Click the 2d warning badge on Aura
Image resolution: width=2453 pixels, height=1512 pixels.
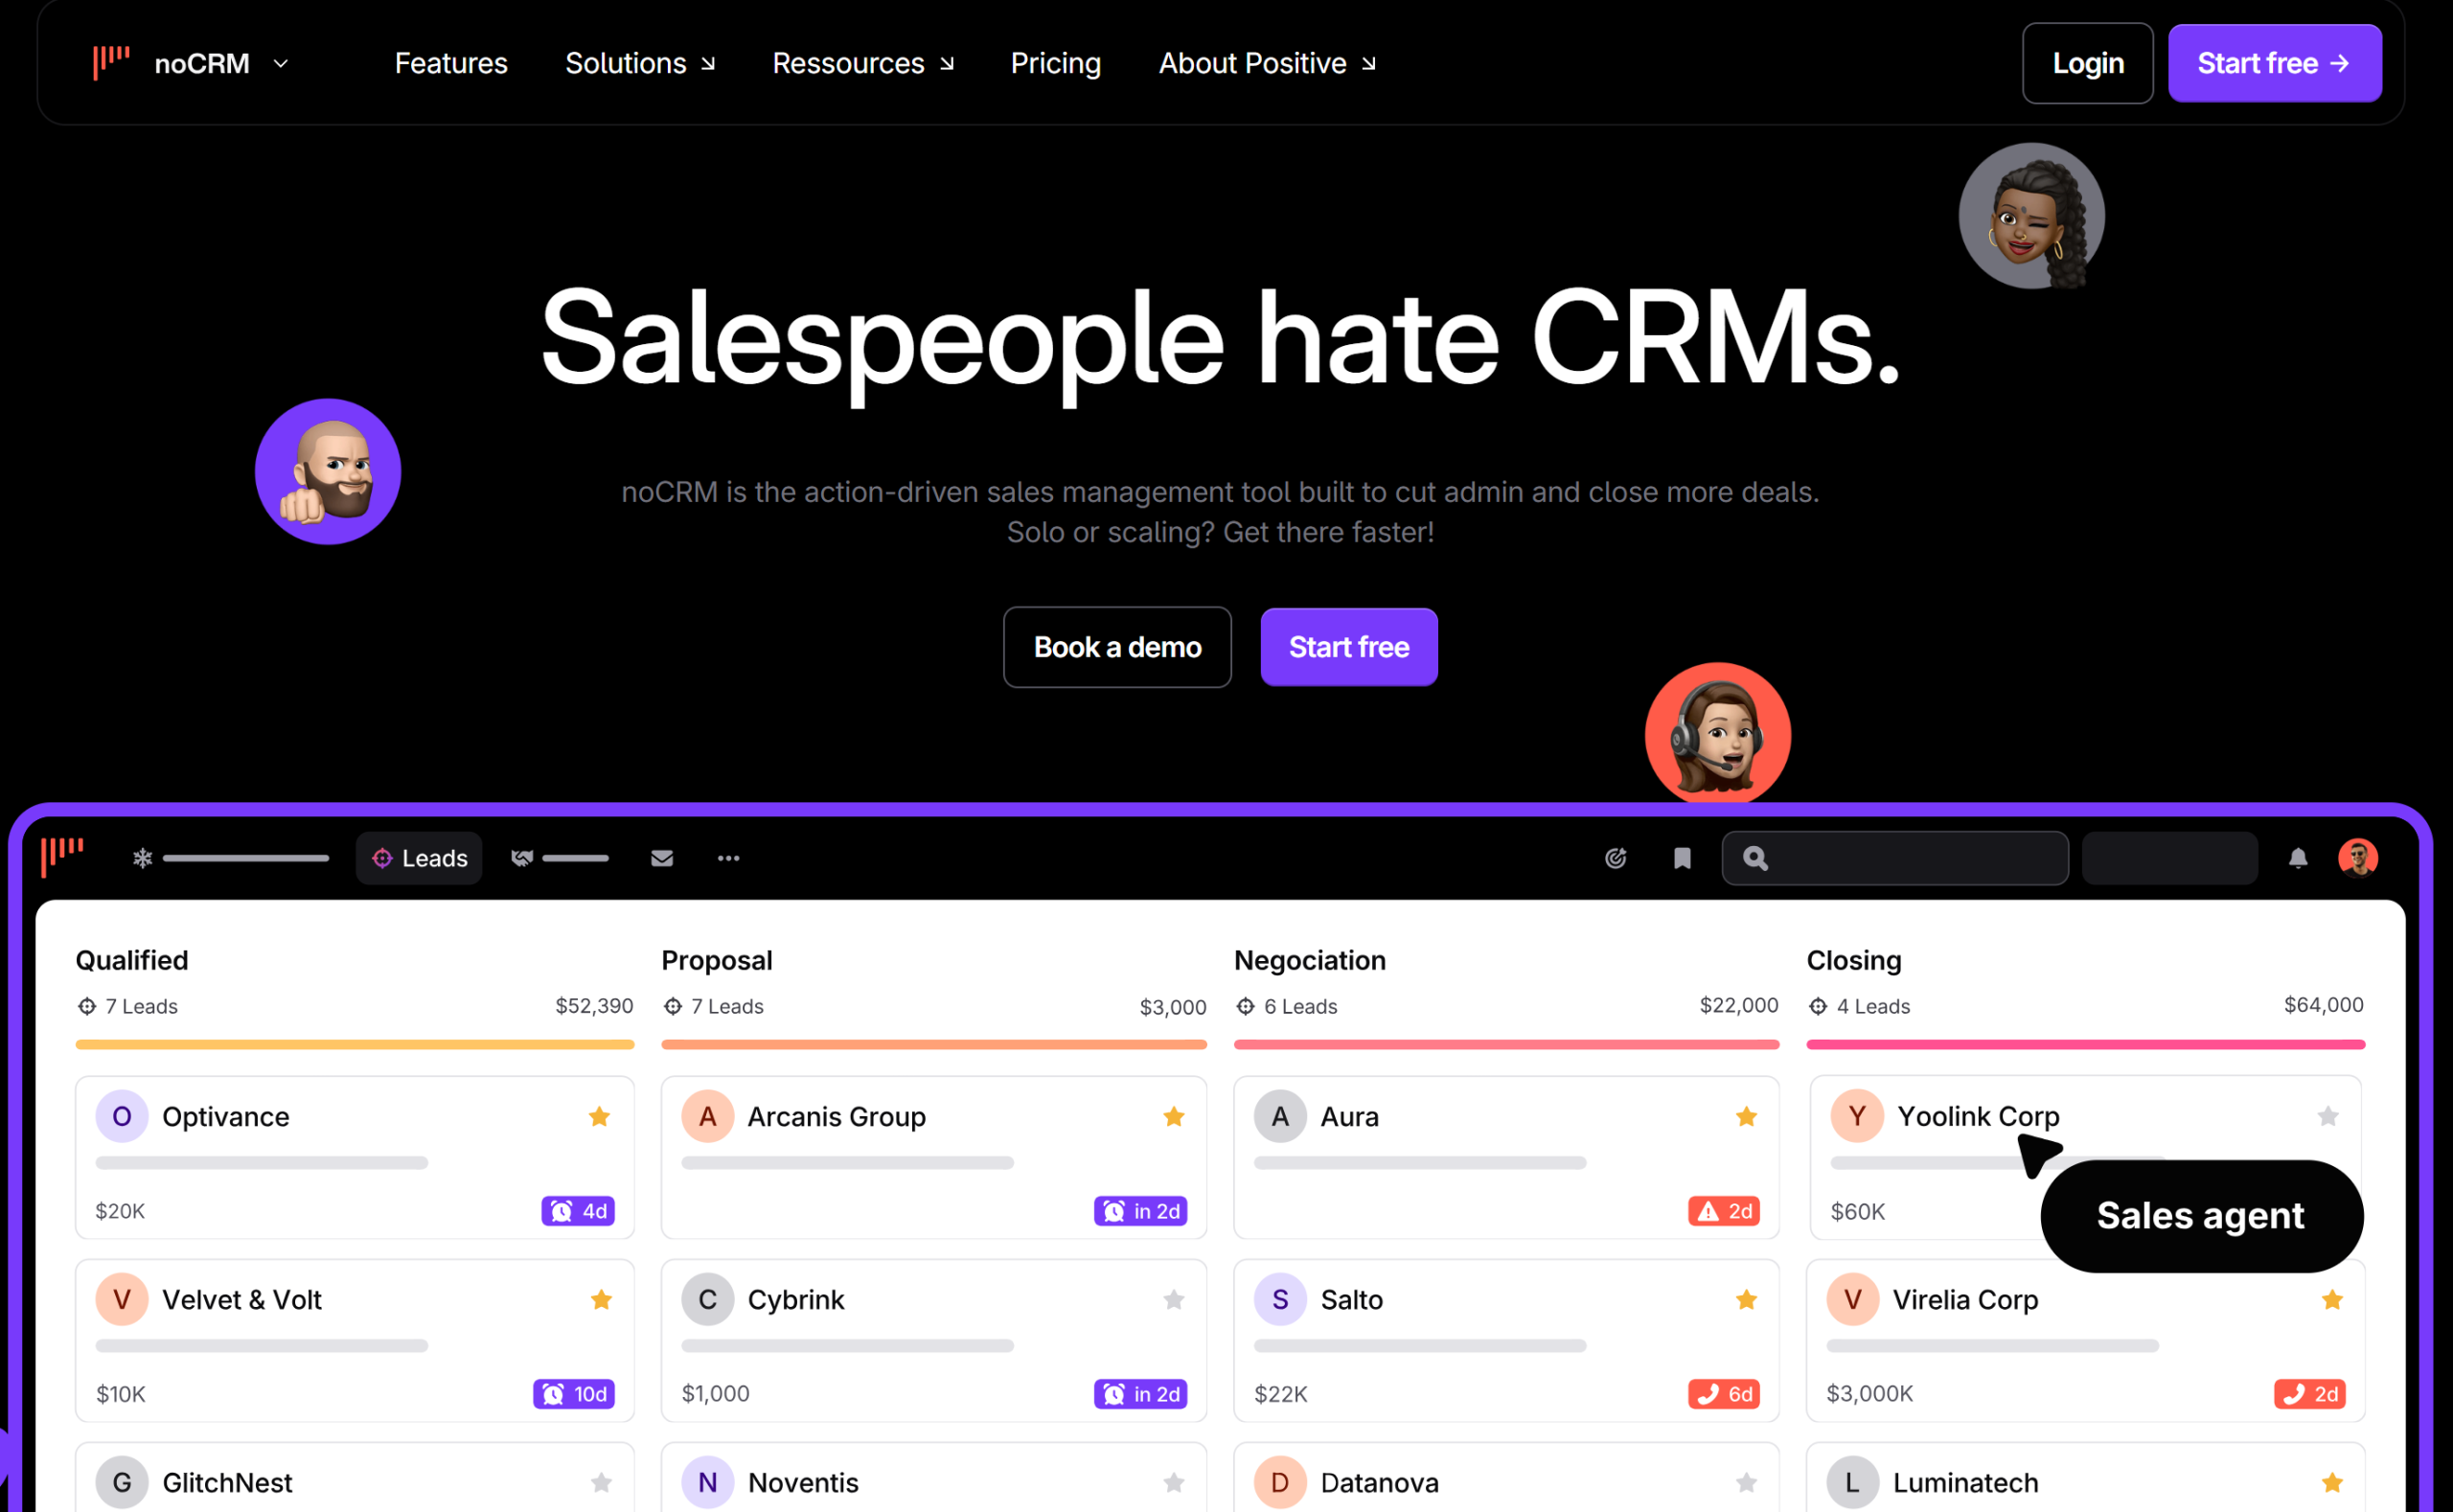pyautogui.click(x=1724, y=1211)
